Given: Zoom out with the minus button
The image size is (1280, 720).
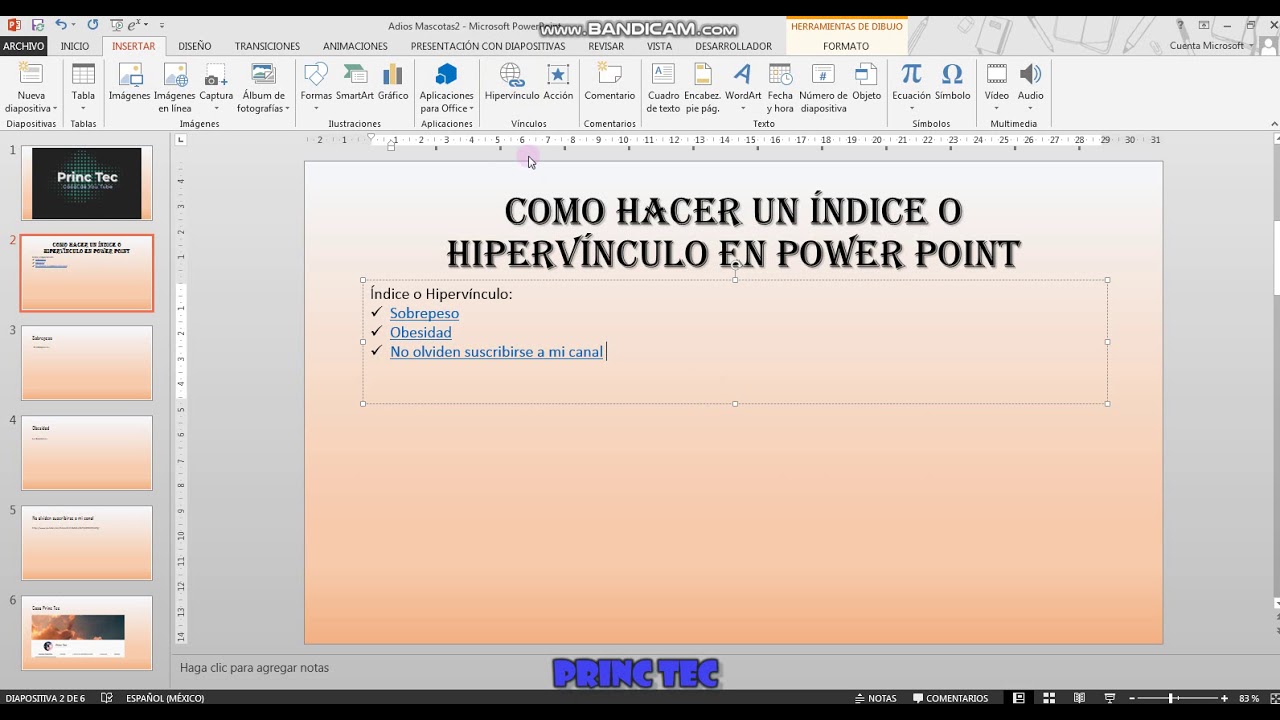Looking at the screenshot, I should 1134,698.
